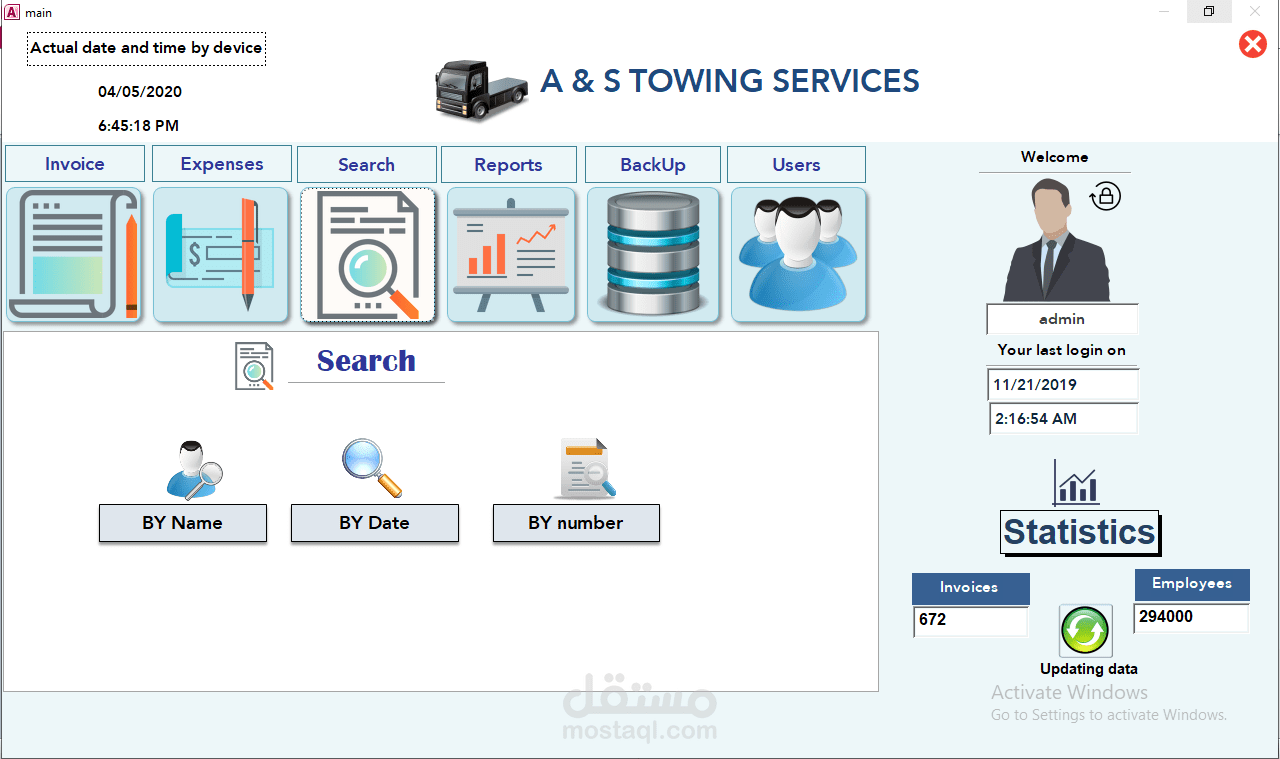Screen dimensions: 1280x759
Task: Click the Welcome text
Action: pos(1055,157)
